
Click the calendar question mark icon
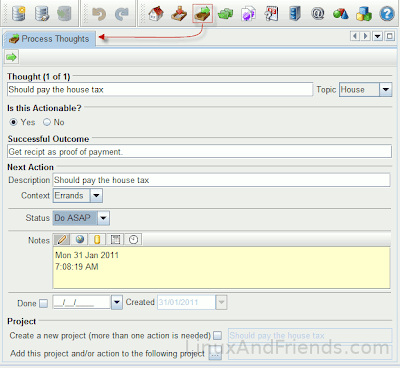coord(271,14)
